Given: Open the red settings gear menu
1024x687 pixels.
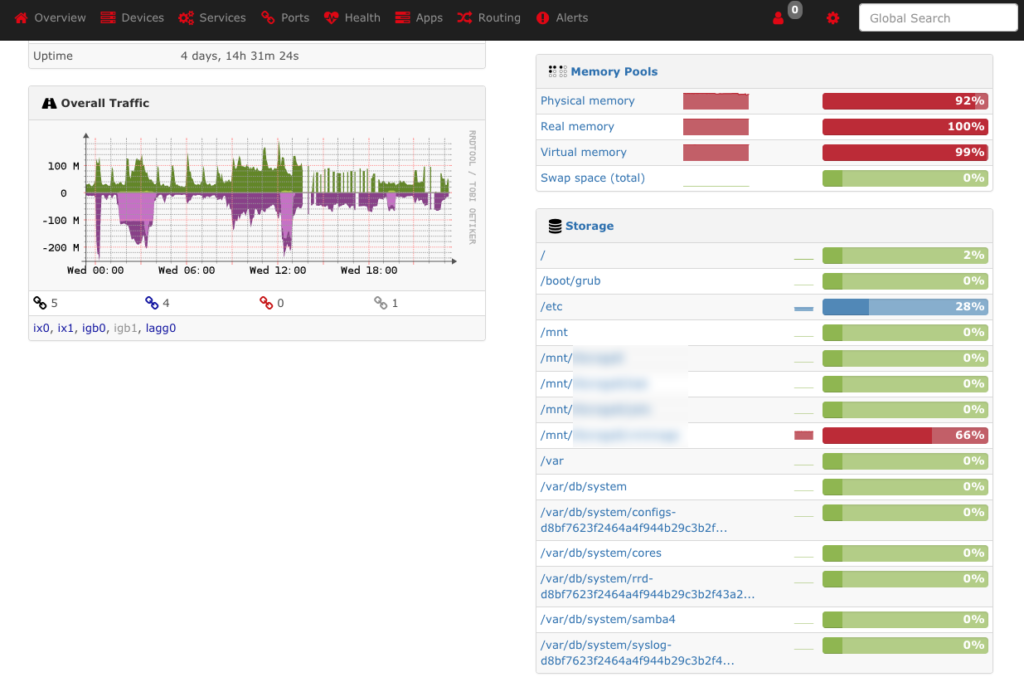Looking at the screenshot, I should [x=833, y=18].
